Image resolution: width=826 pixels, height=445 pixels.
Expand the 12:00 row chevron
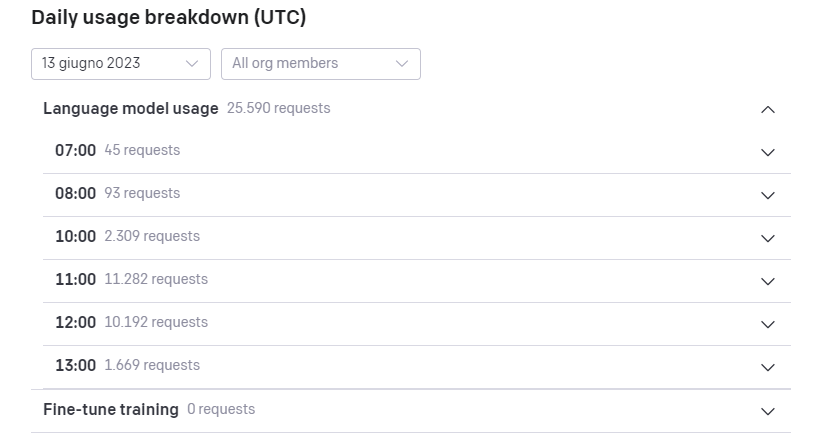coord(768,324)
